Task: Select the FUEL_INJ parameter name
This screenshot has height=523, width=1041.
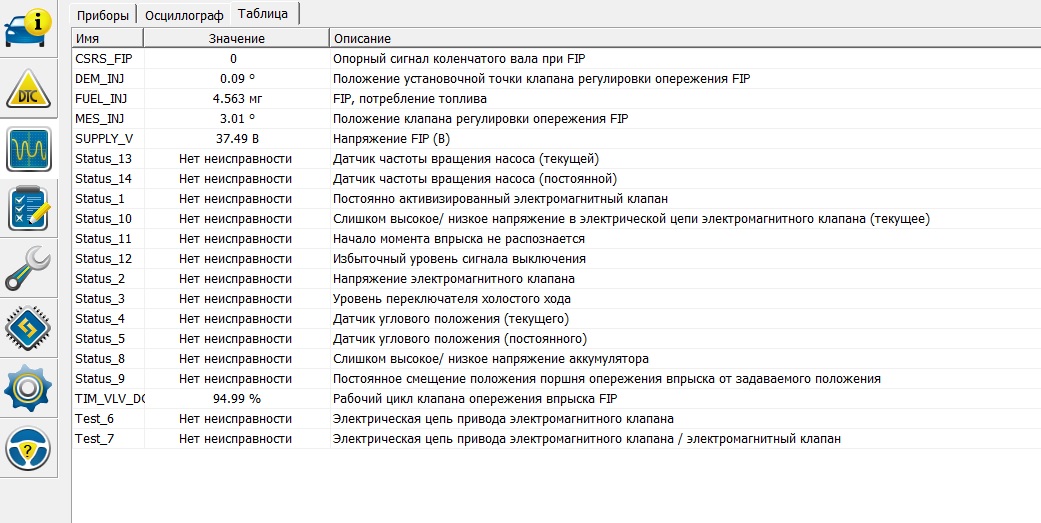Action: click(x=101, y=98)
